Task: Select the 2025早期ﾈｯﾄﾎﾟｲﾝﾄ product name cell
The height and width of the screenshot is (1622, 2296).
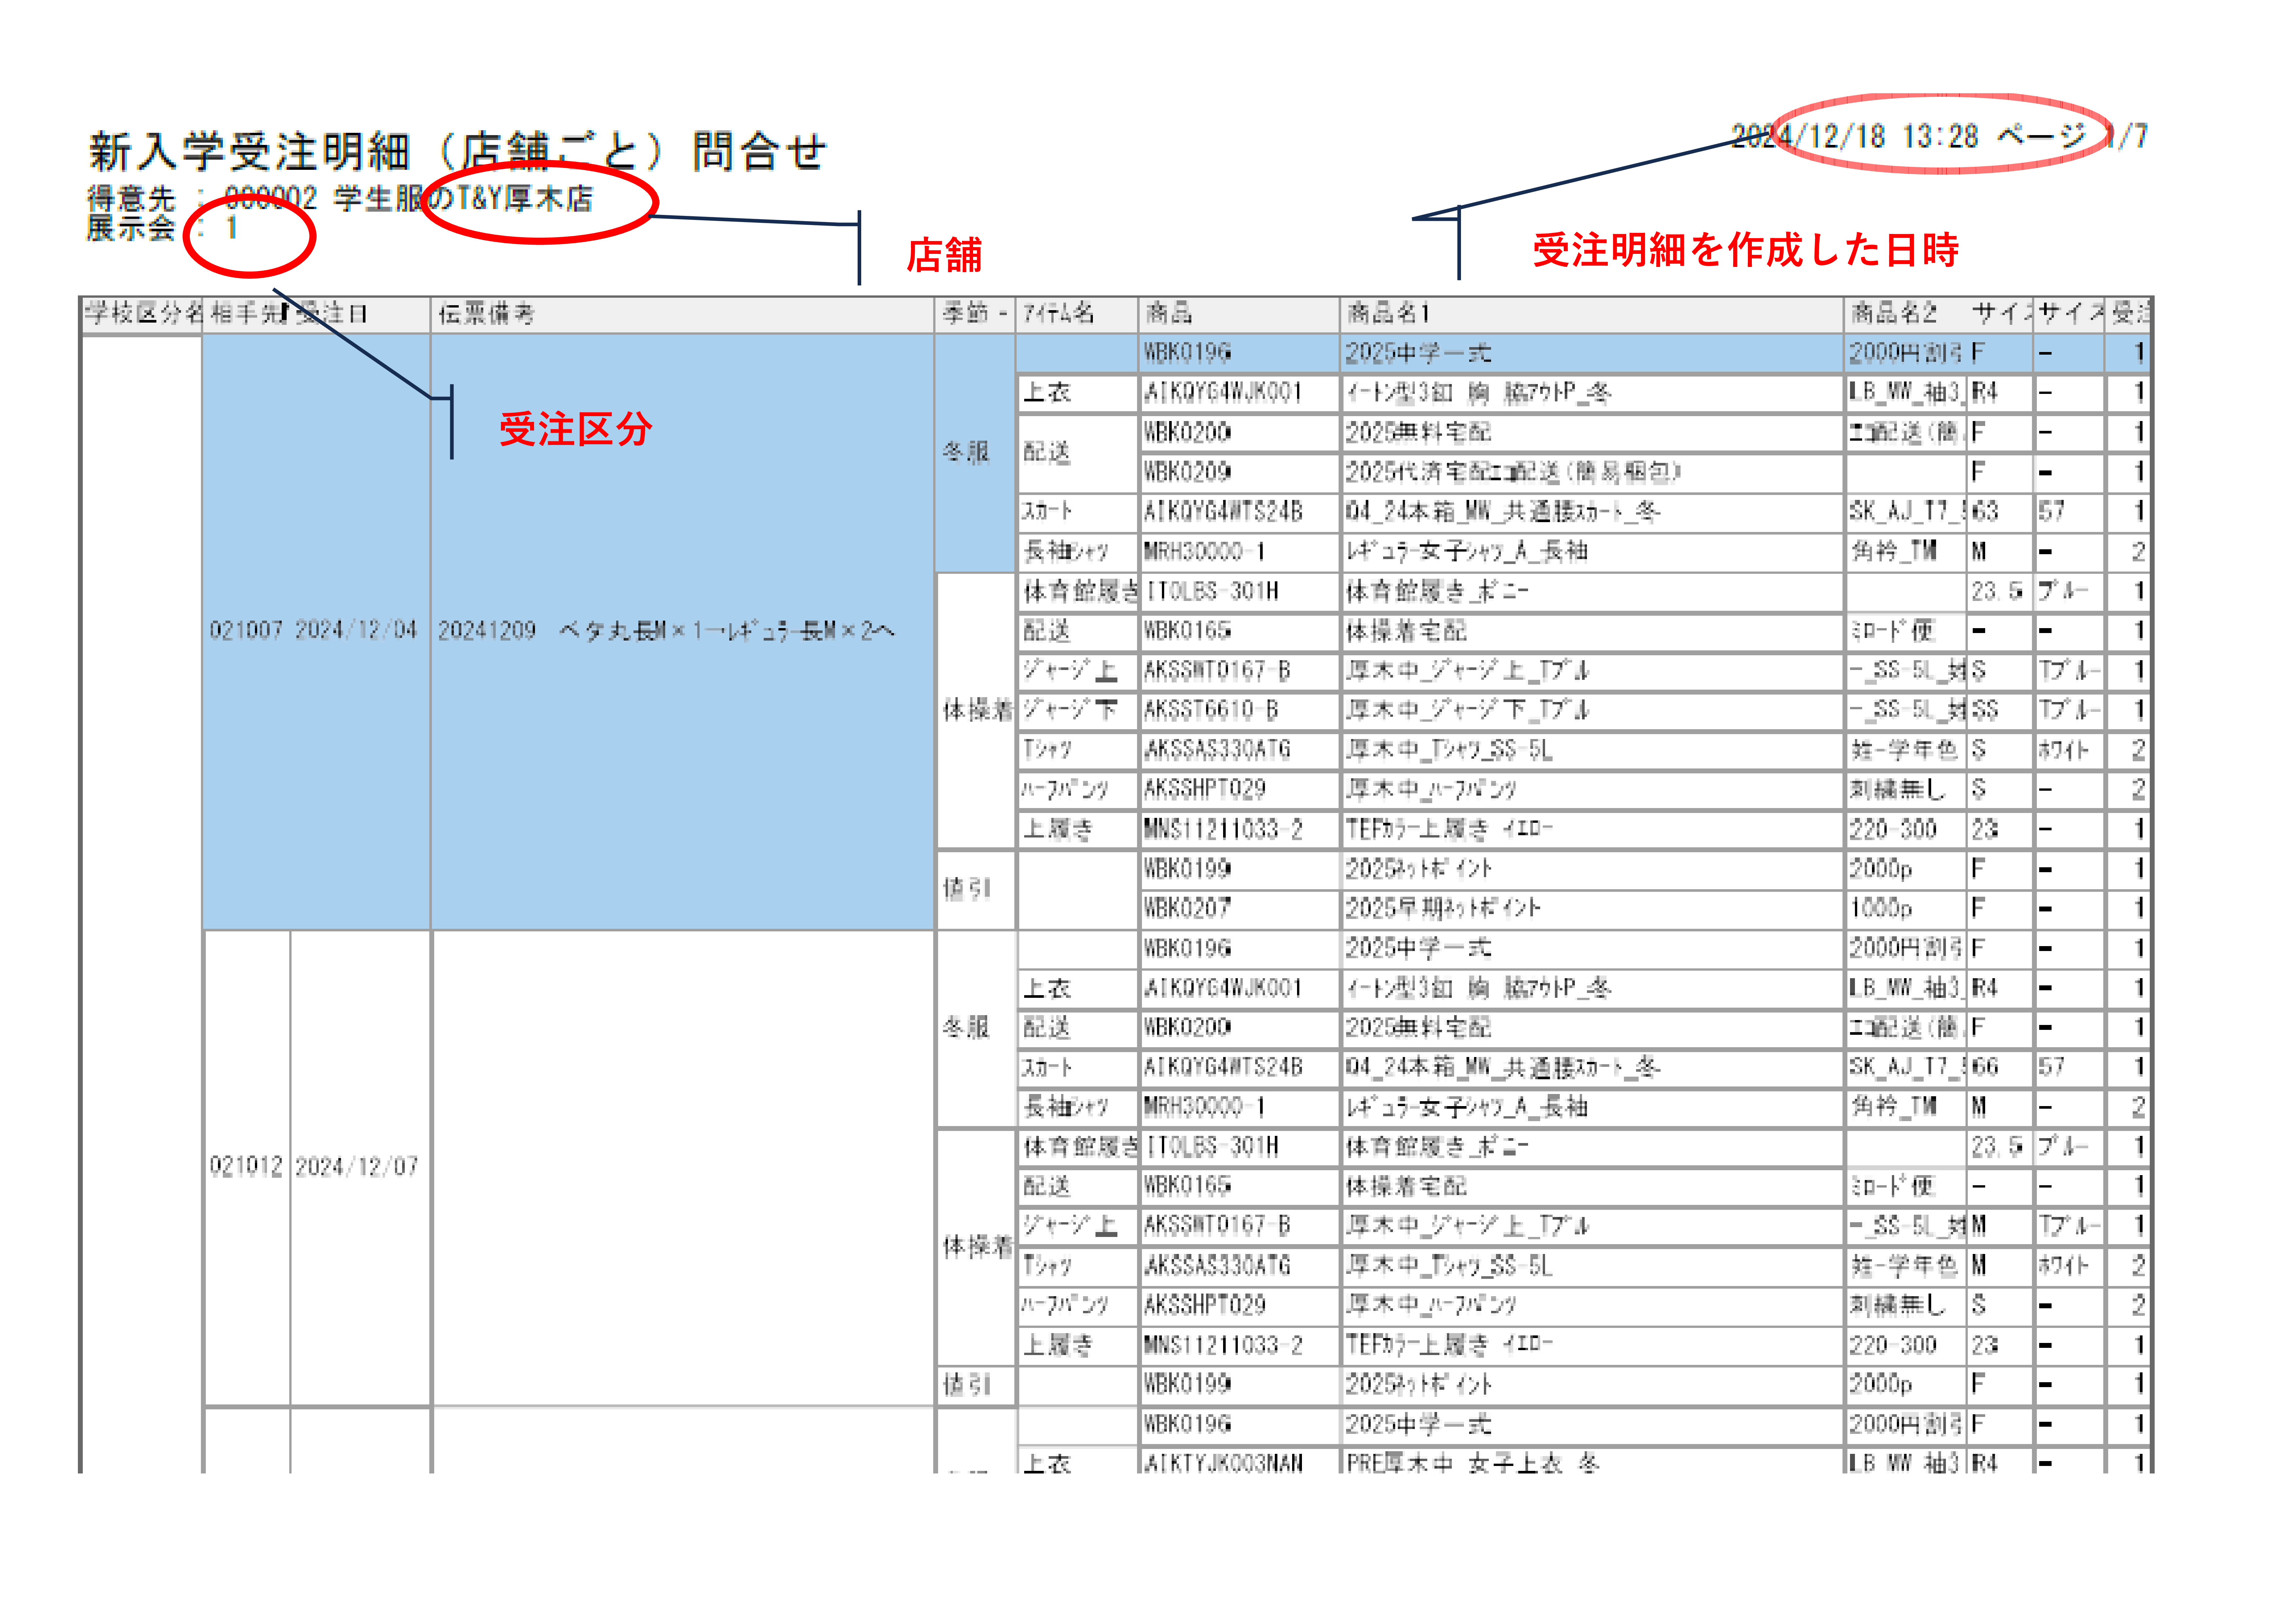Action: click(x=1443, y=908)
